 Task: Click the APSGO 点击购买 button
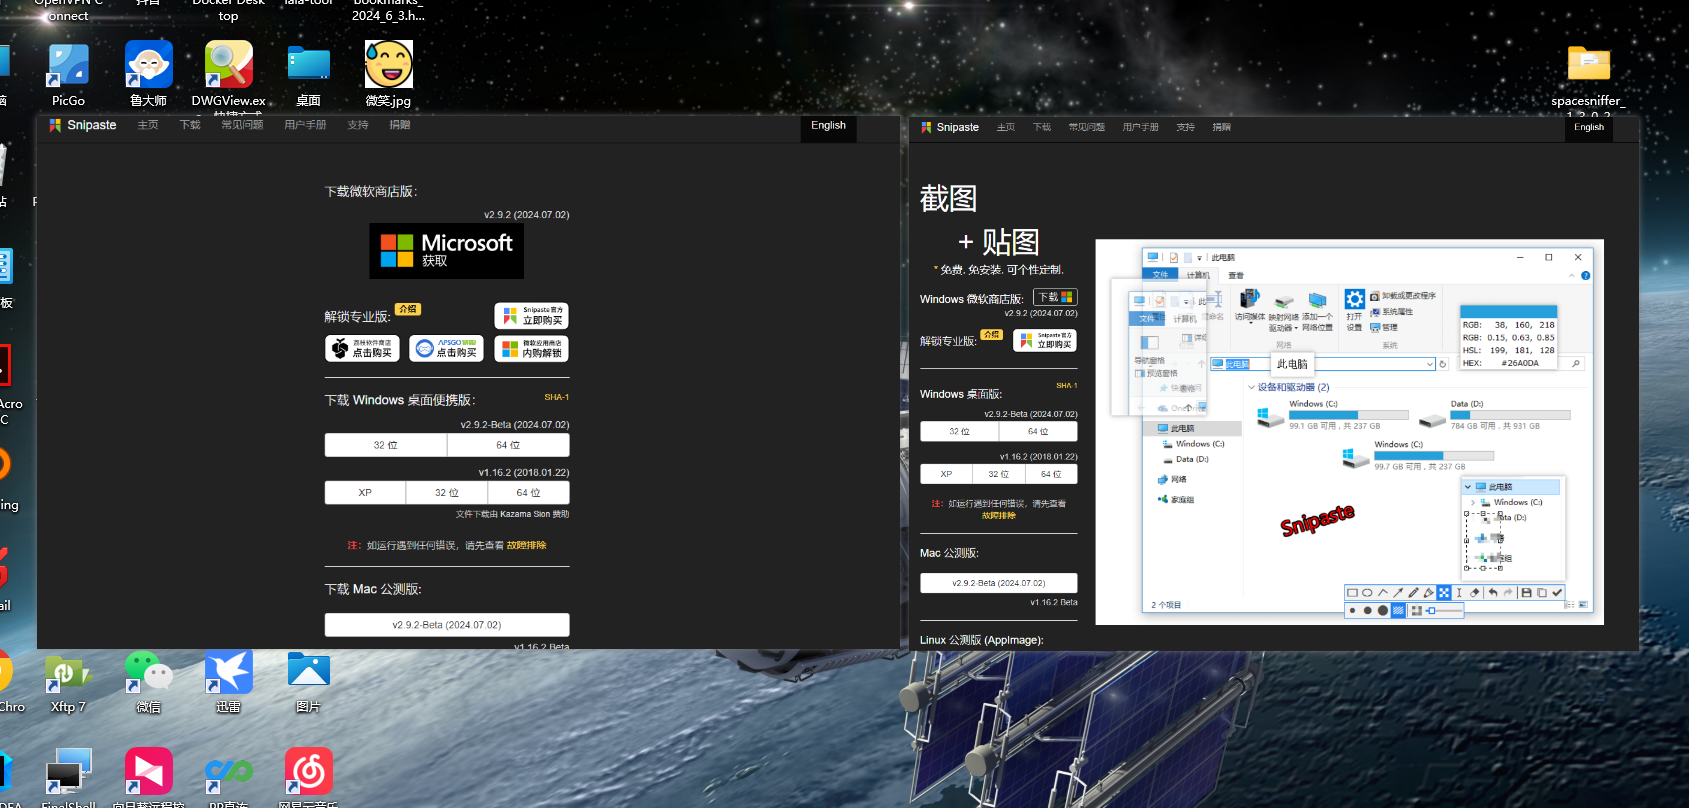tap(446, 348)
